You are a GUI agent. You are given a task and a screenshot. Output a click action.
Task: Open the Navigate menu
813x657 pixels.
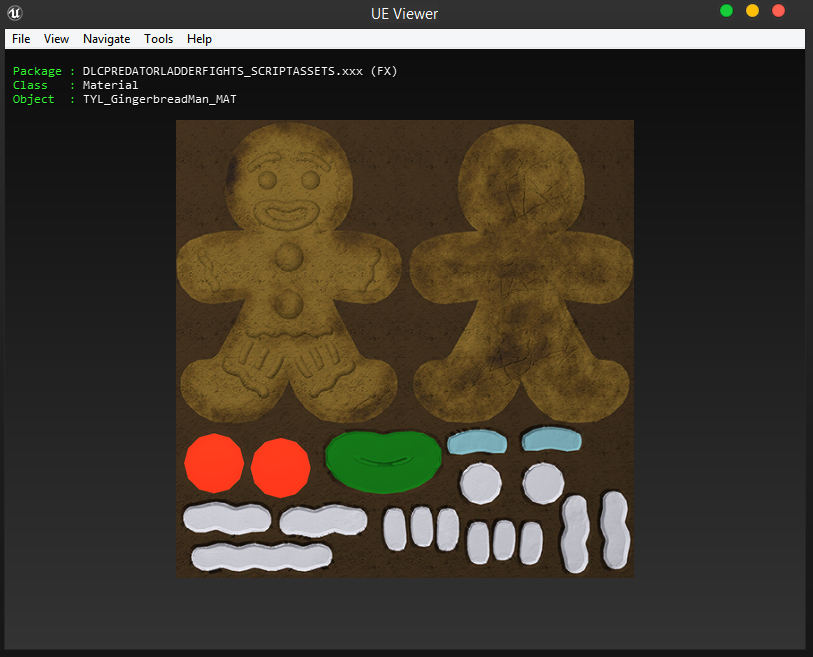[106, 39]
